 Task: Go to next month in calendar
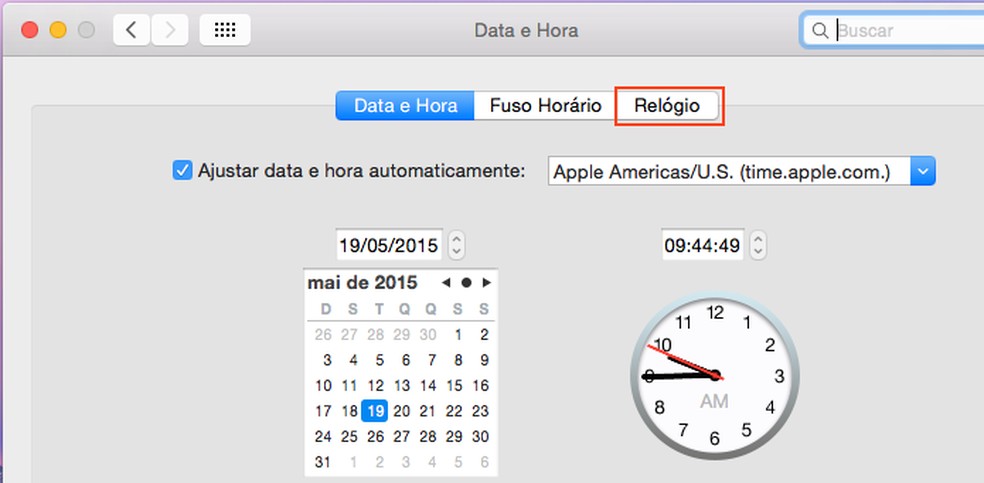[486, 283]
